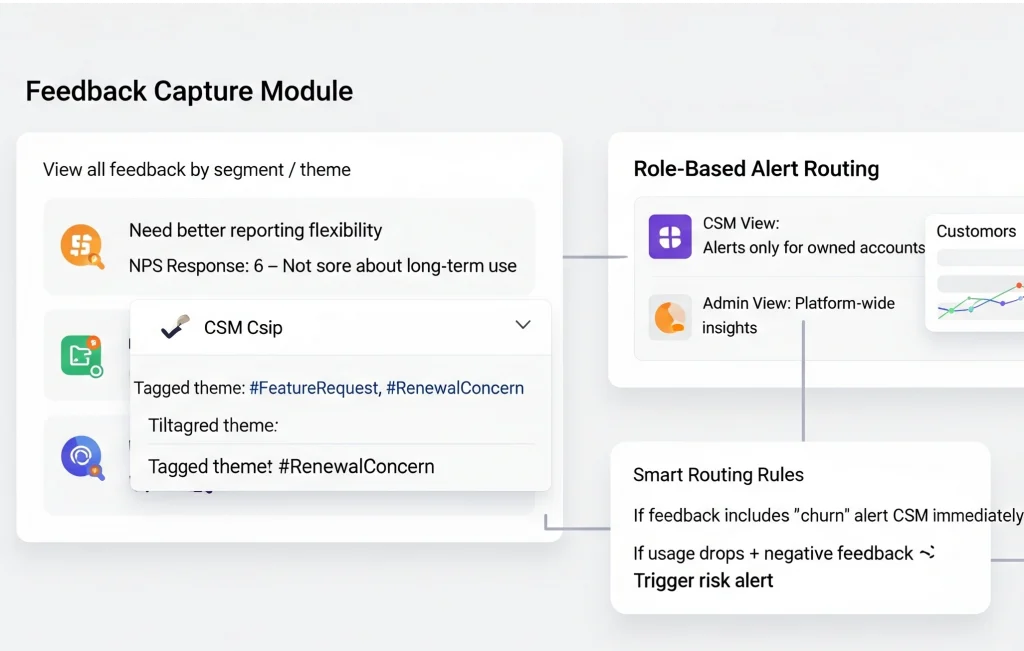The image size is (1024, 651).
Task: Click the #FeatureRequest tag link
Action: 313,388
